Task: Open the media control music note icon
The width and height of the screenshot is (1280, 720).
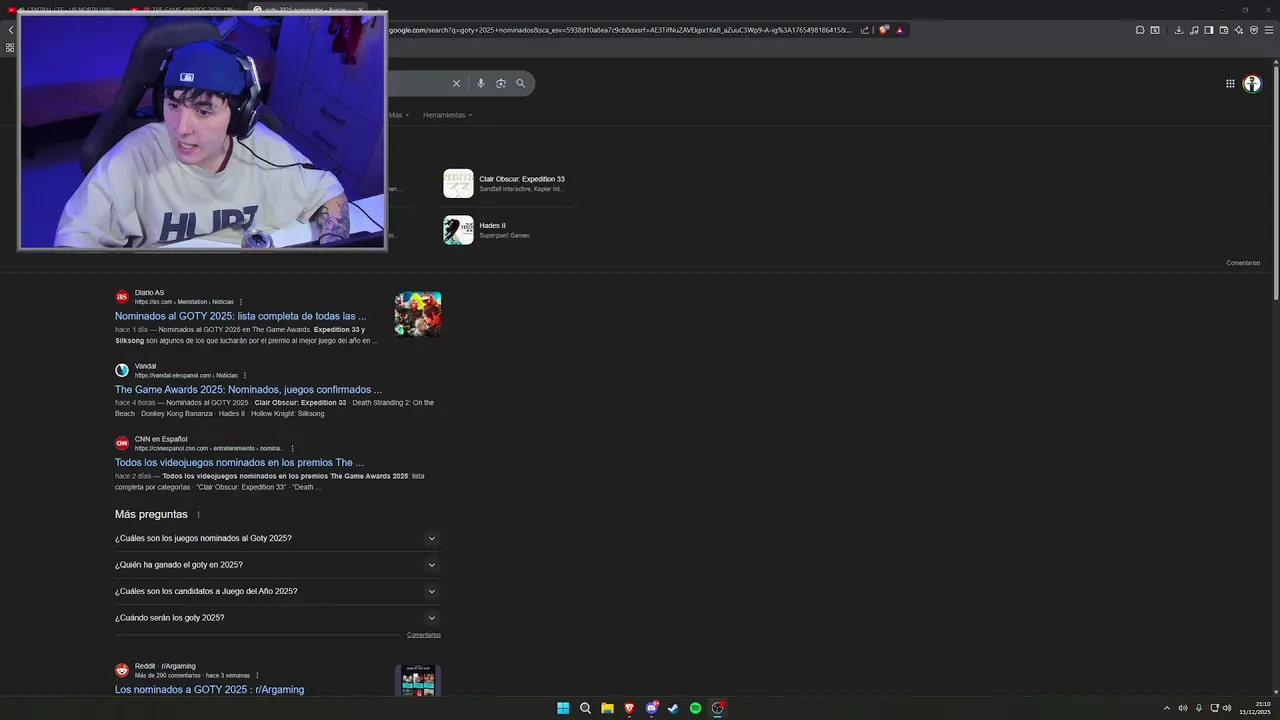Action: click(x=1194, y=30)
